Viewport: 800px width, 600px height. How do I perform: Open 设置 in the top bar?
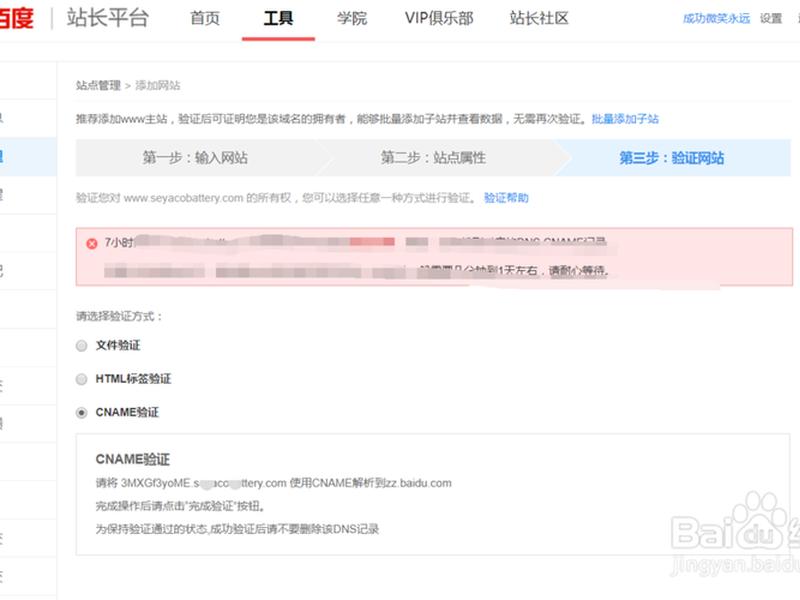click(770, 18)
